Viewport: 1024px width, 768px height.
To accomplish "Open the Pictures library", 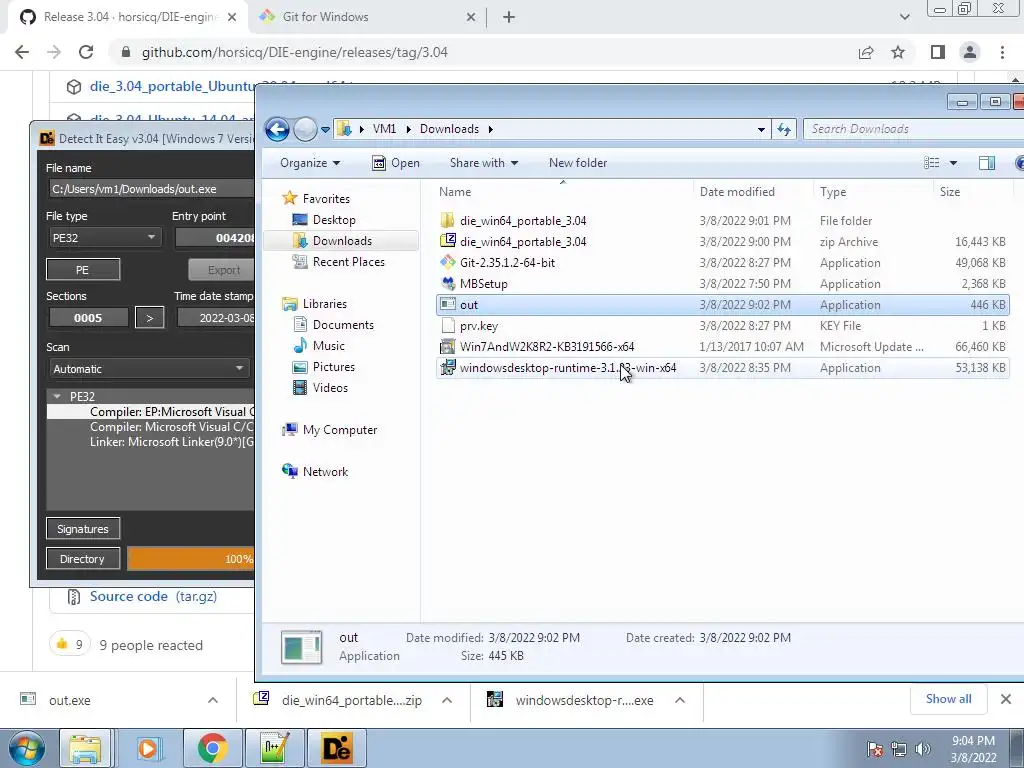I will 334,366.
